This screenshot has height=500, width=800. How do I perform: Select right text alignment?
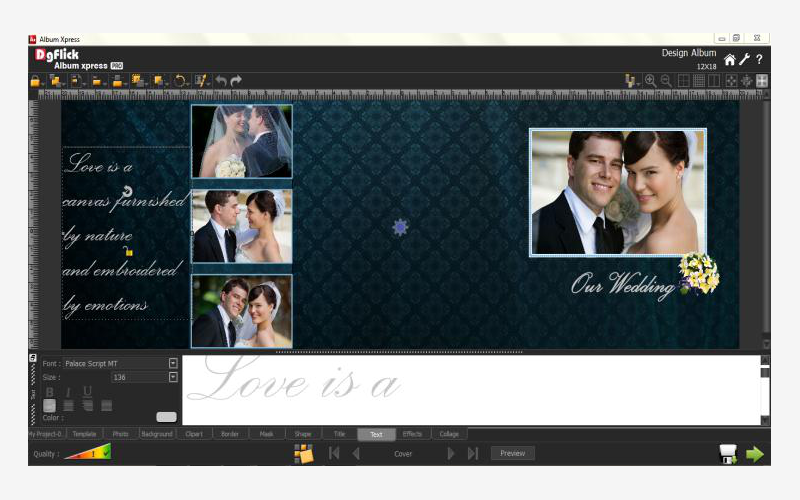[x=88, y=406]
